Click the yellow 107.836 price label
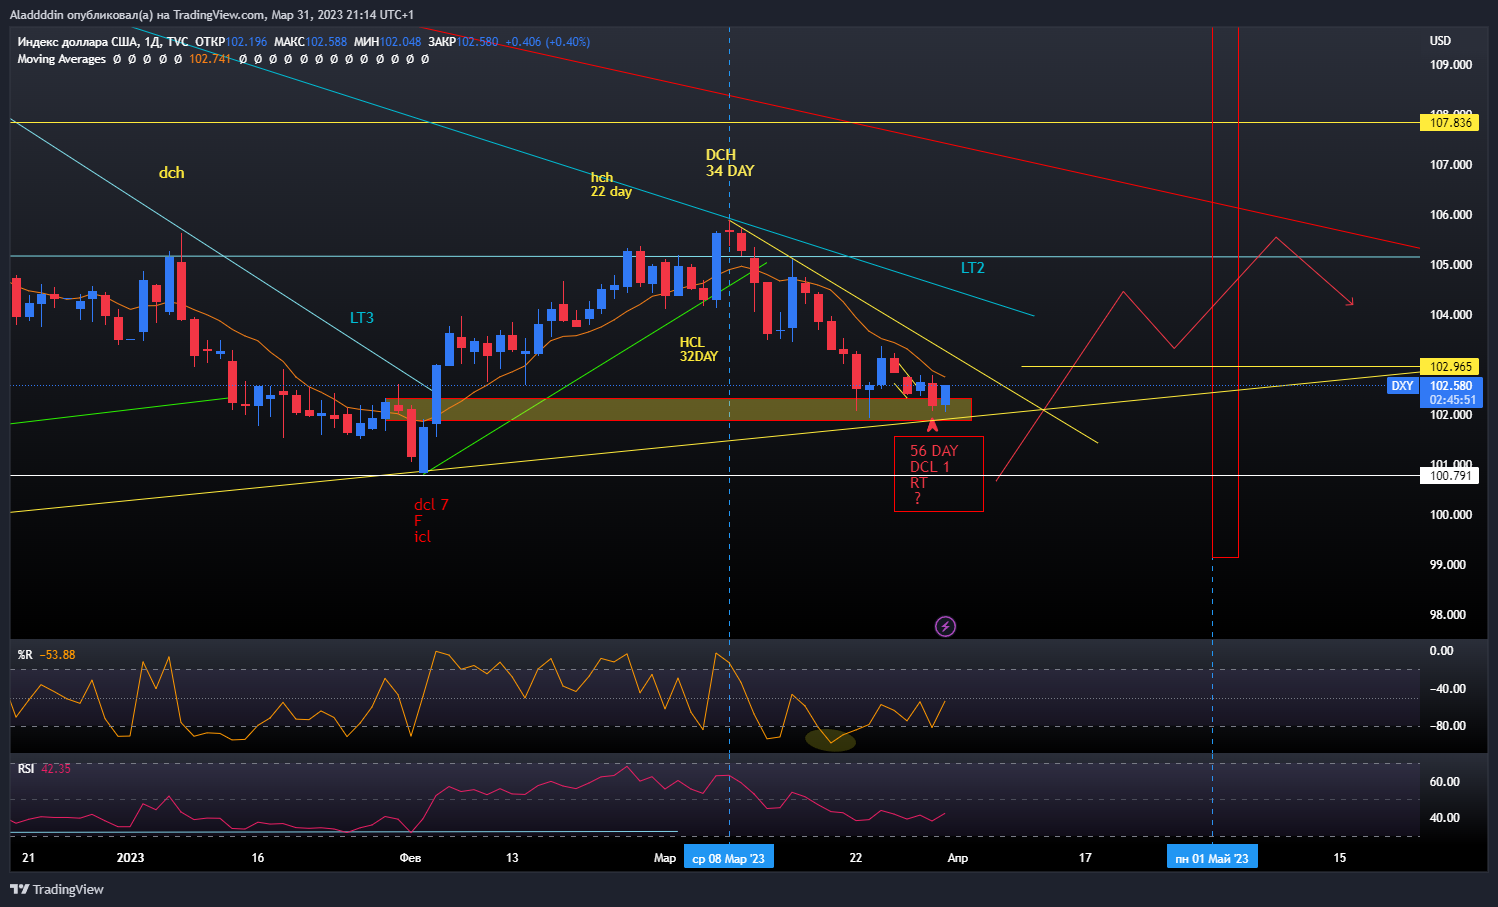The width and height of the screenshot is (1498, 907). coord(1450,123)
